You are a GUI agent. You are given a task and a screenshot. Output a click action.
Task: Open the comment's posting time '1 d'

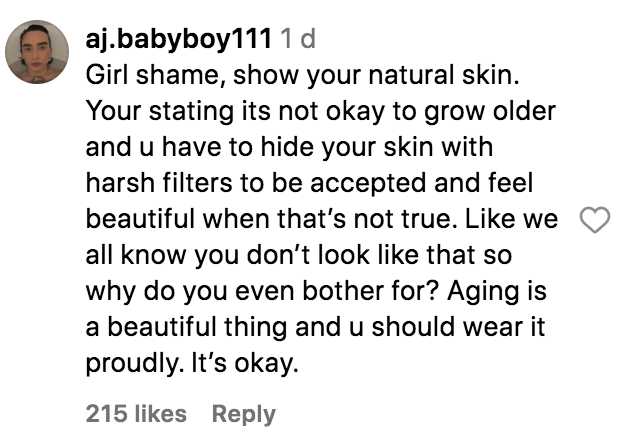point(298,39)
